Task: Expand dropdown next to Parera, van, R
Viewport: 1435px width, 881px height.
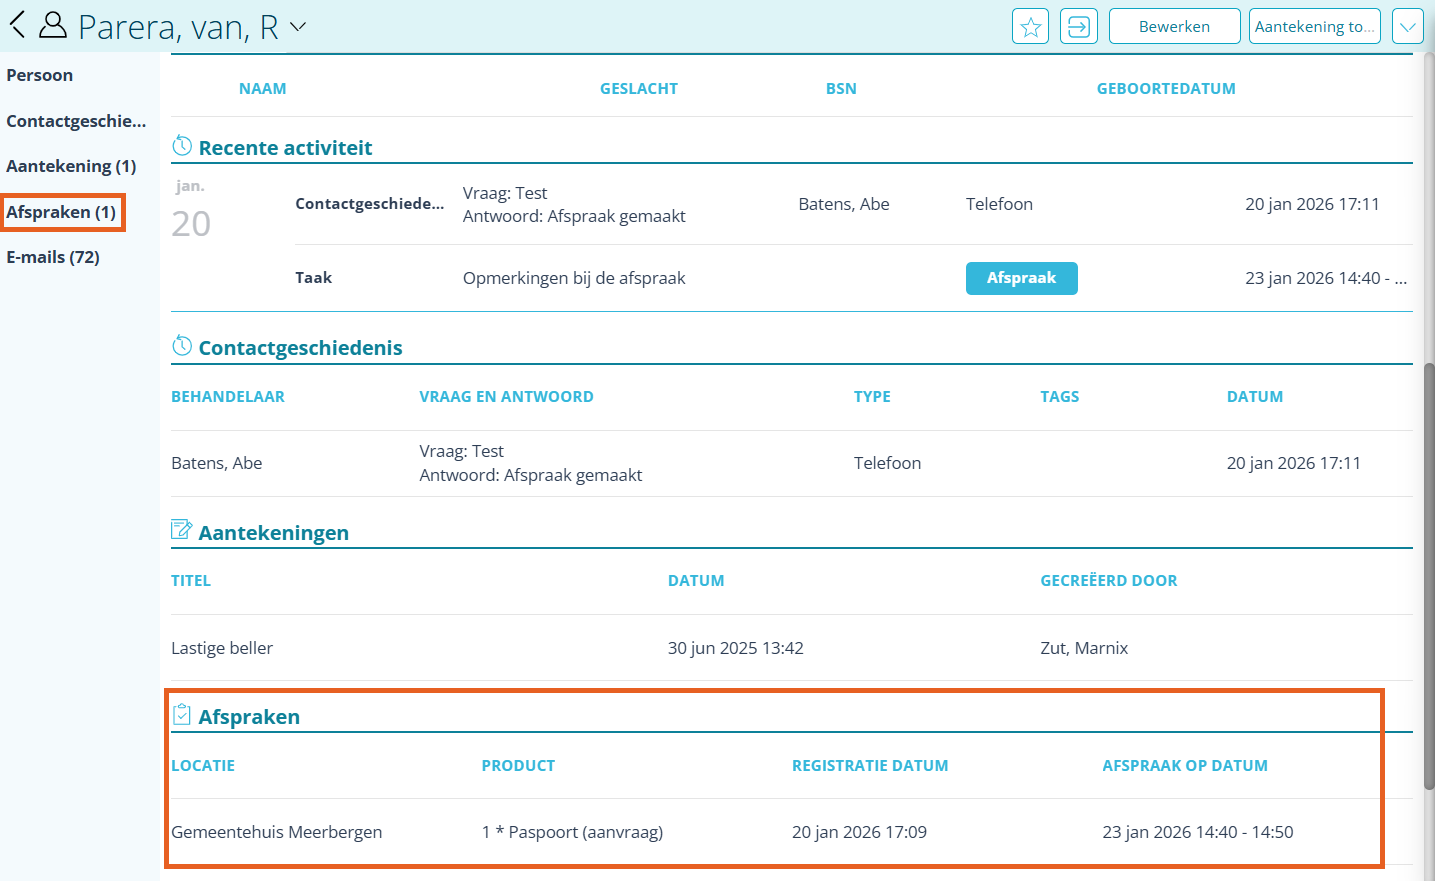Action: (x=298, y=27)
